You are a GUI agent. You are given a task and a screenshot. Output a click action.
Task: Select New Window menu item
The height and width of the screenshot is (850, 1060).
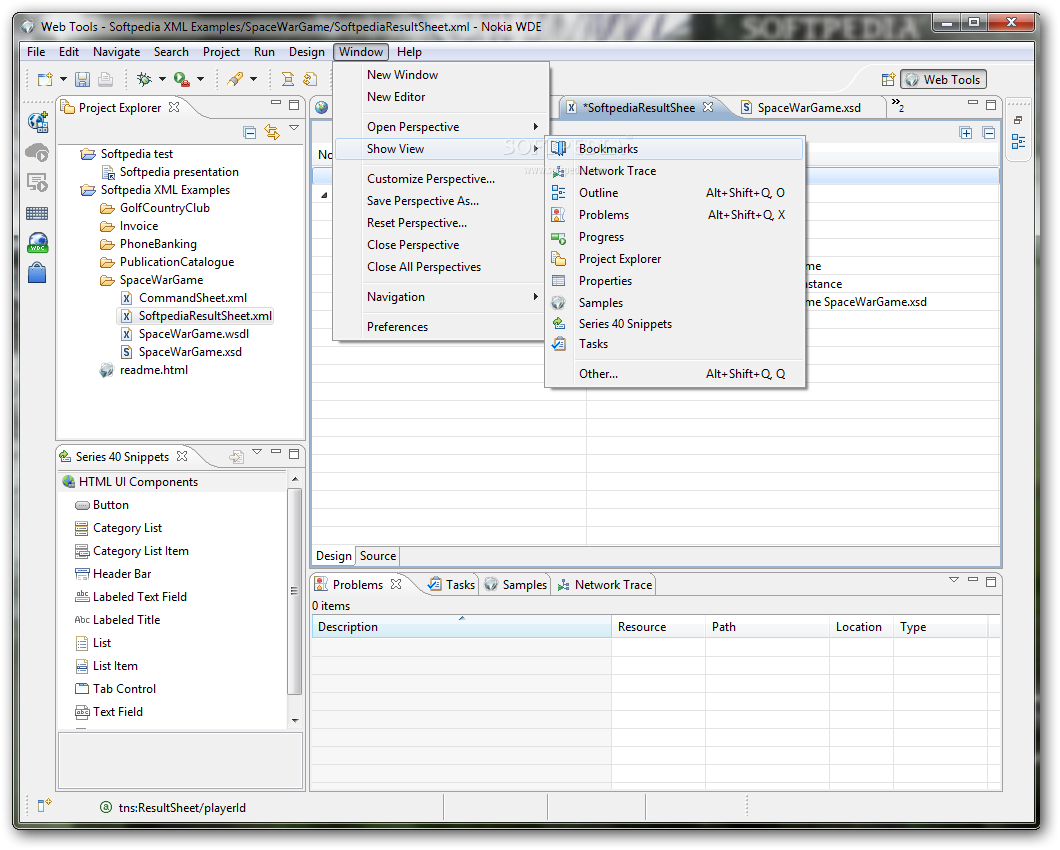[441, 75]
